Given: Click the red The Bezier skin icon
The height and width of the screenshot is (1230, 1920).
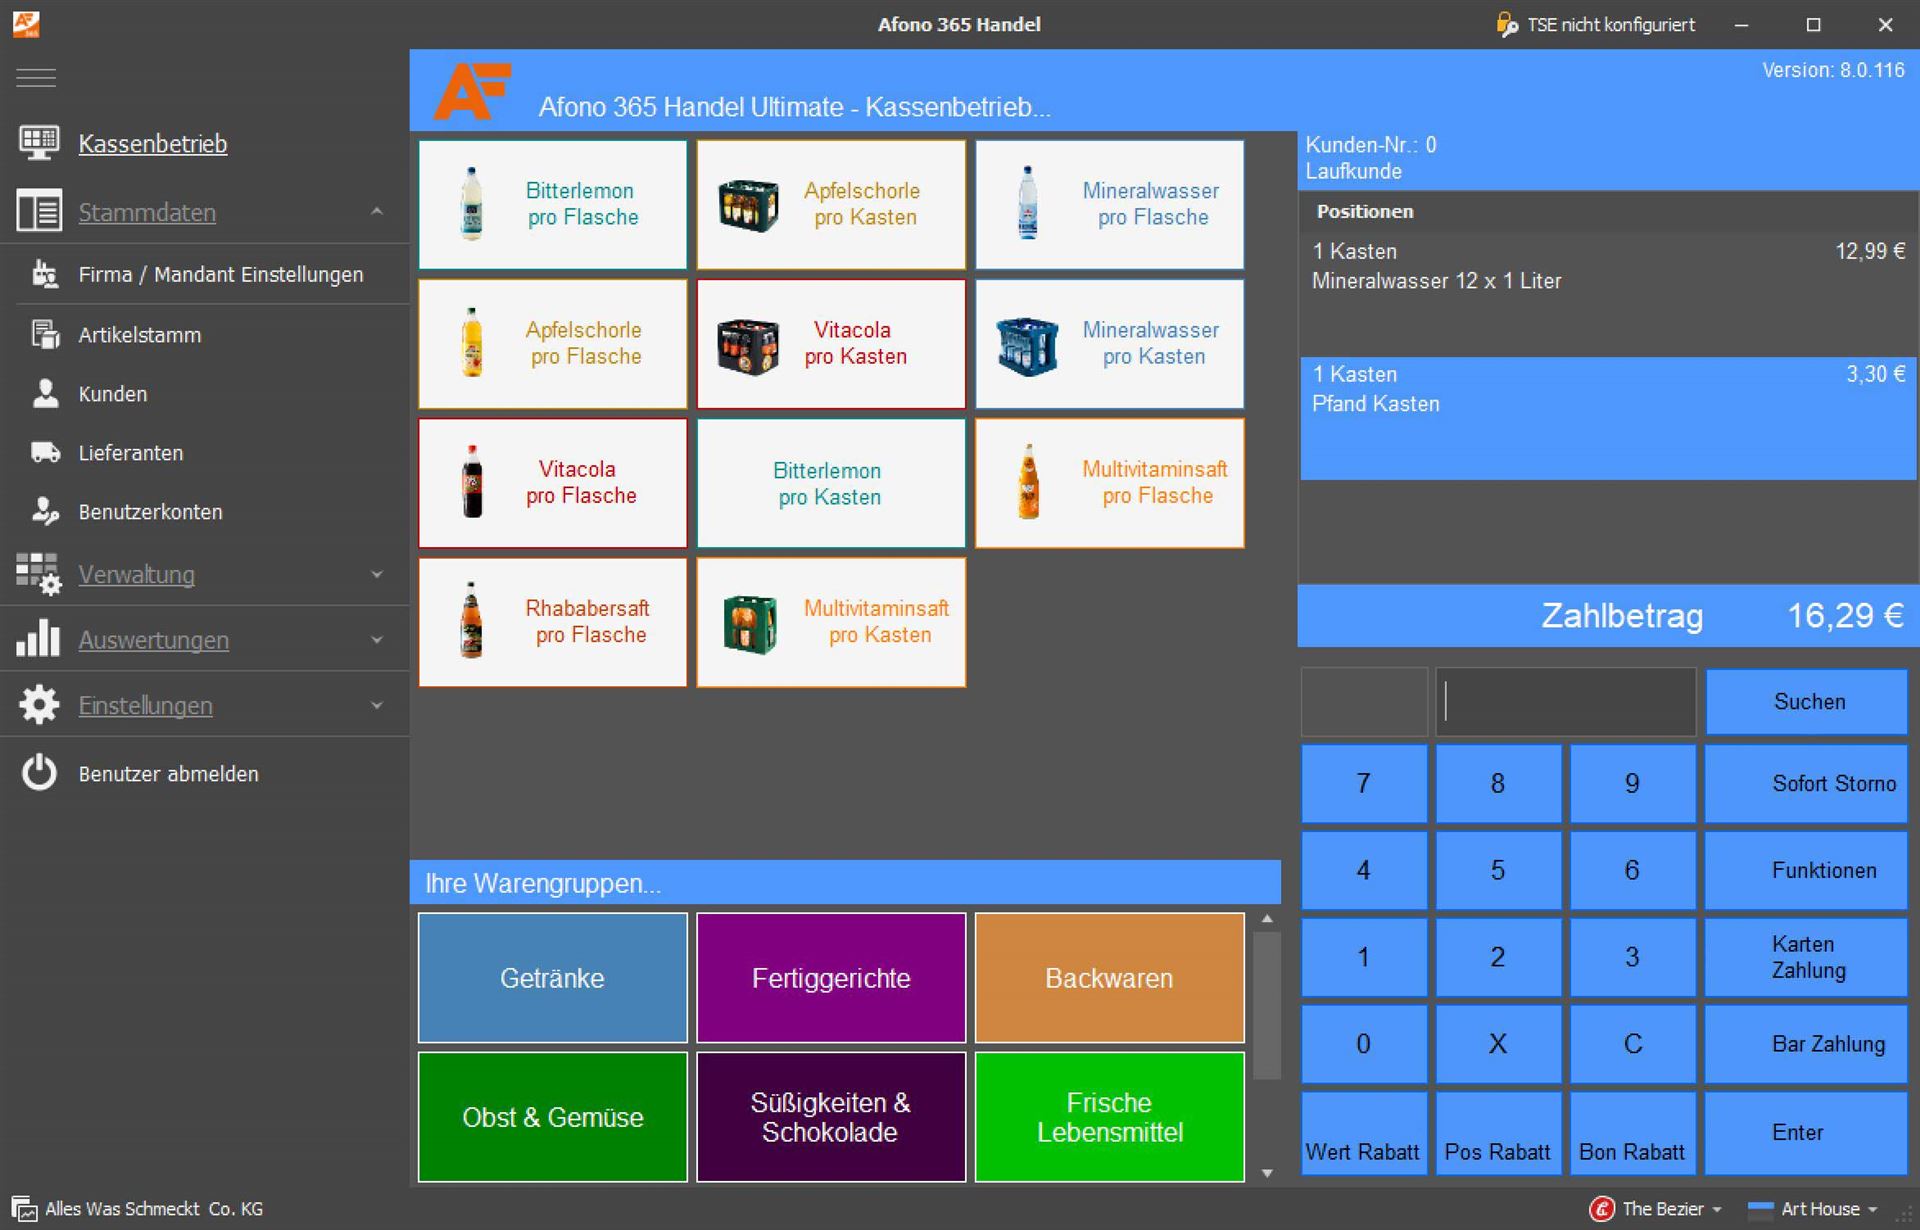Looking at the screenshot, I should pyautogui.click(x=1602, y=1209).
